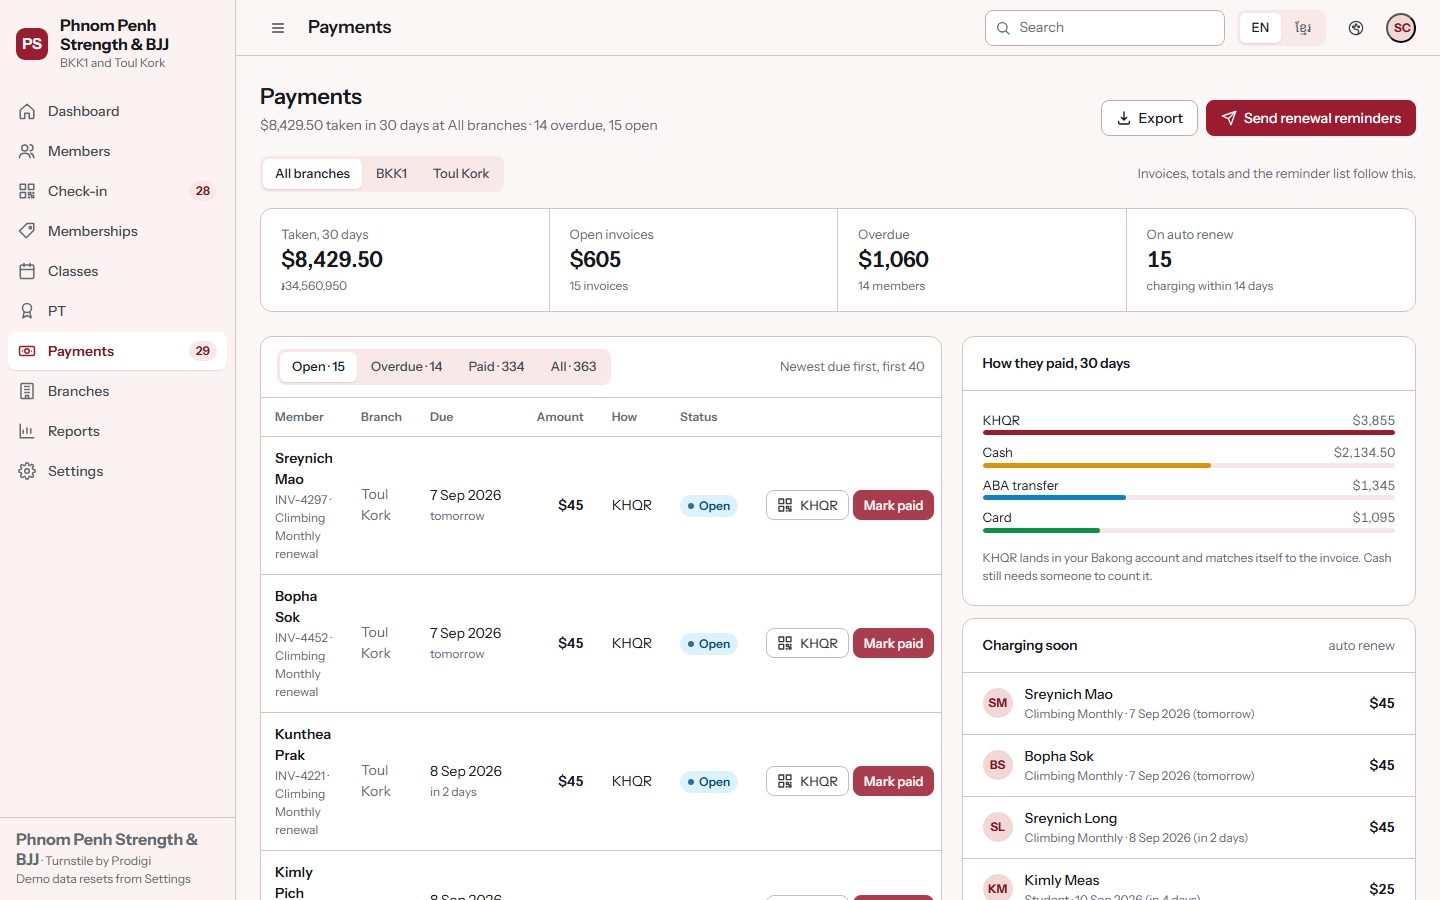Viewport: 1440px width, 900px height.
Task: Focus the Search field
Action: coord(1104,28)
